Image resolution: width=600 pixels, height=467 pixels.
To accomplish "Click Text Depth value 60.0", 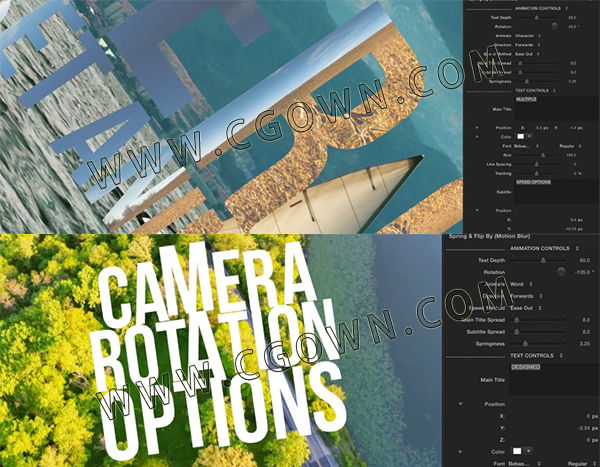I will [x=584, y=260].
